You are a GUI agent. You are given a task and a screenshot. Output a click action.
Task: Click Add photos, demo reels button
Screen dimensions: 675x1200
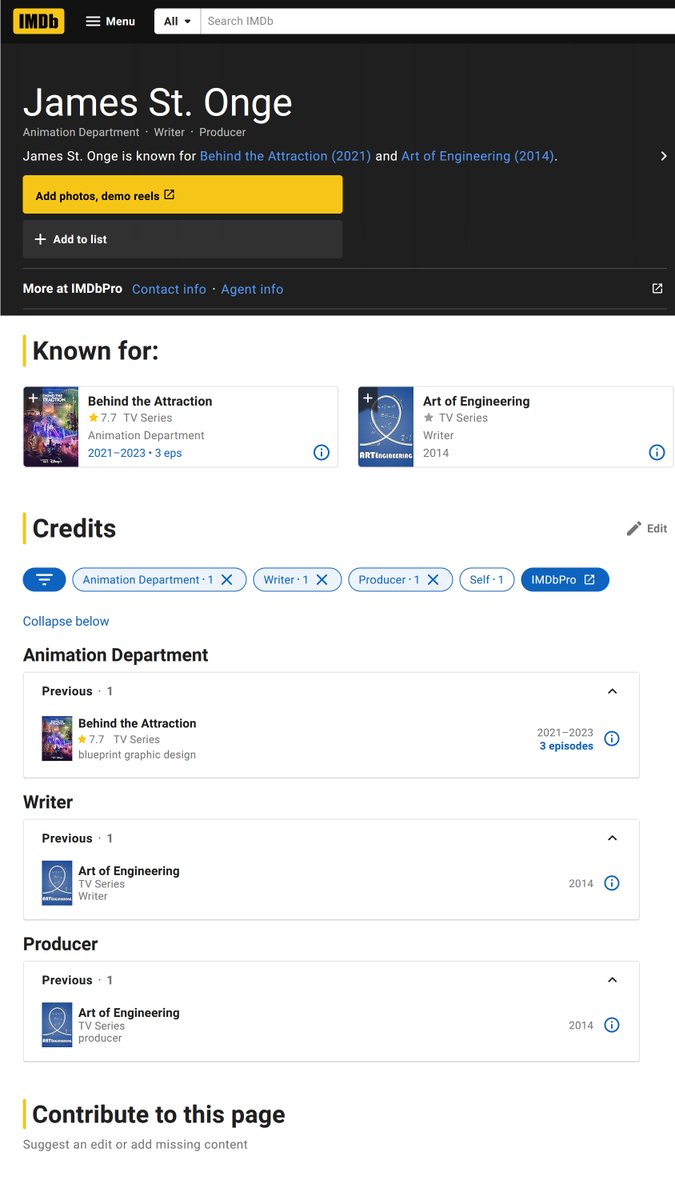[183, 195]
